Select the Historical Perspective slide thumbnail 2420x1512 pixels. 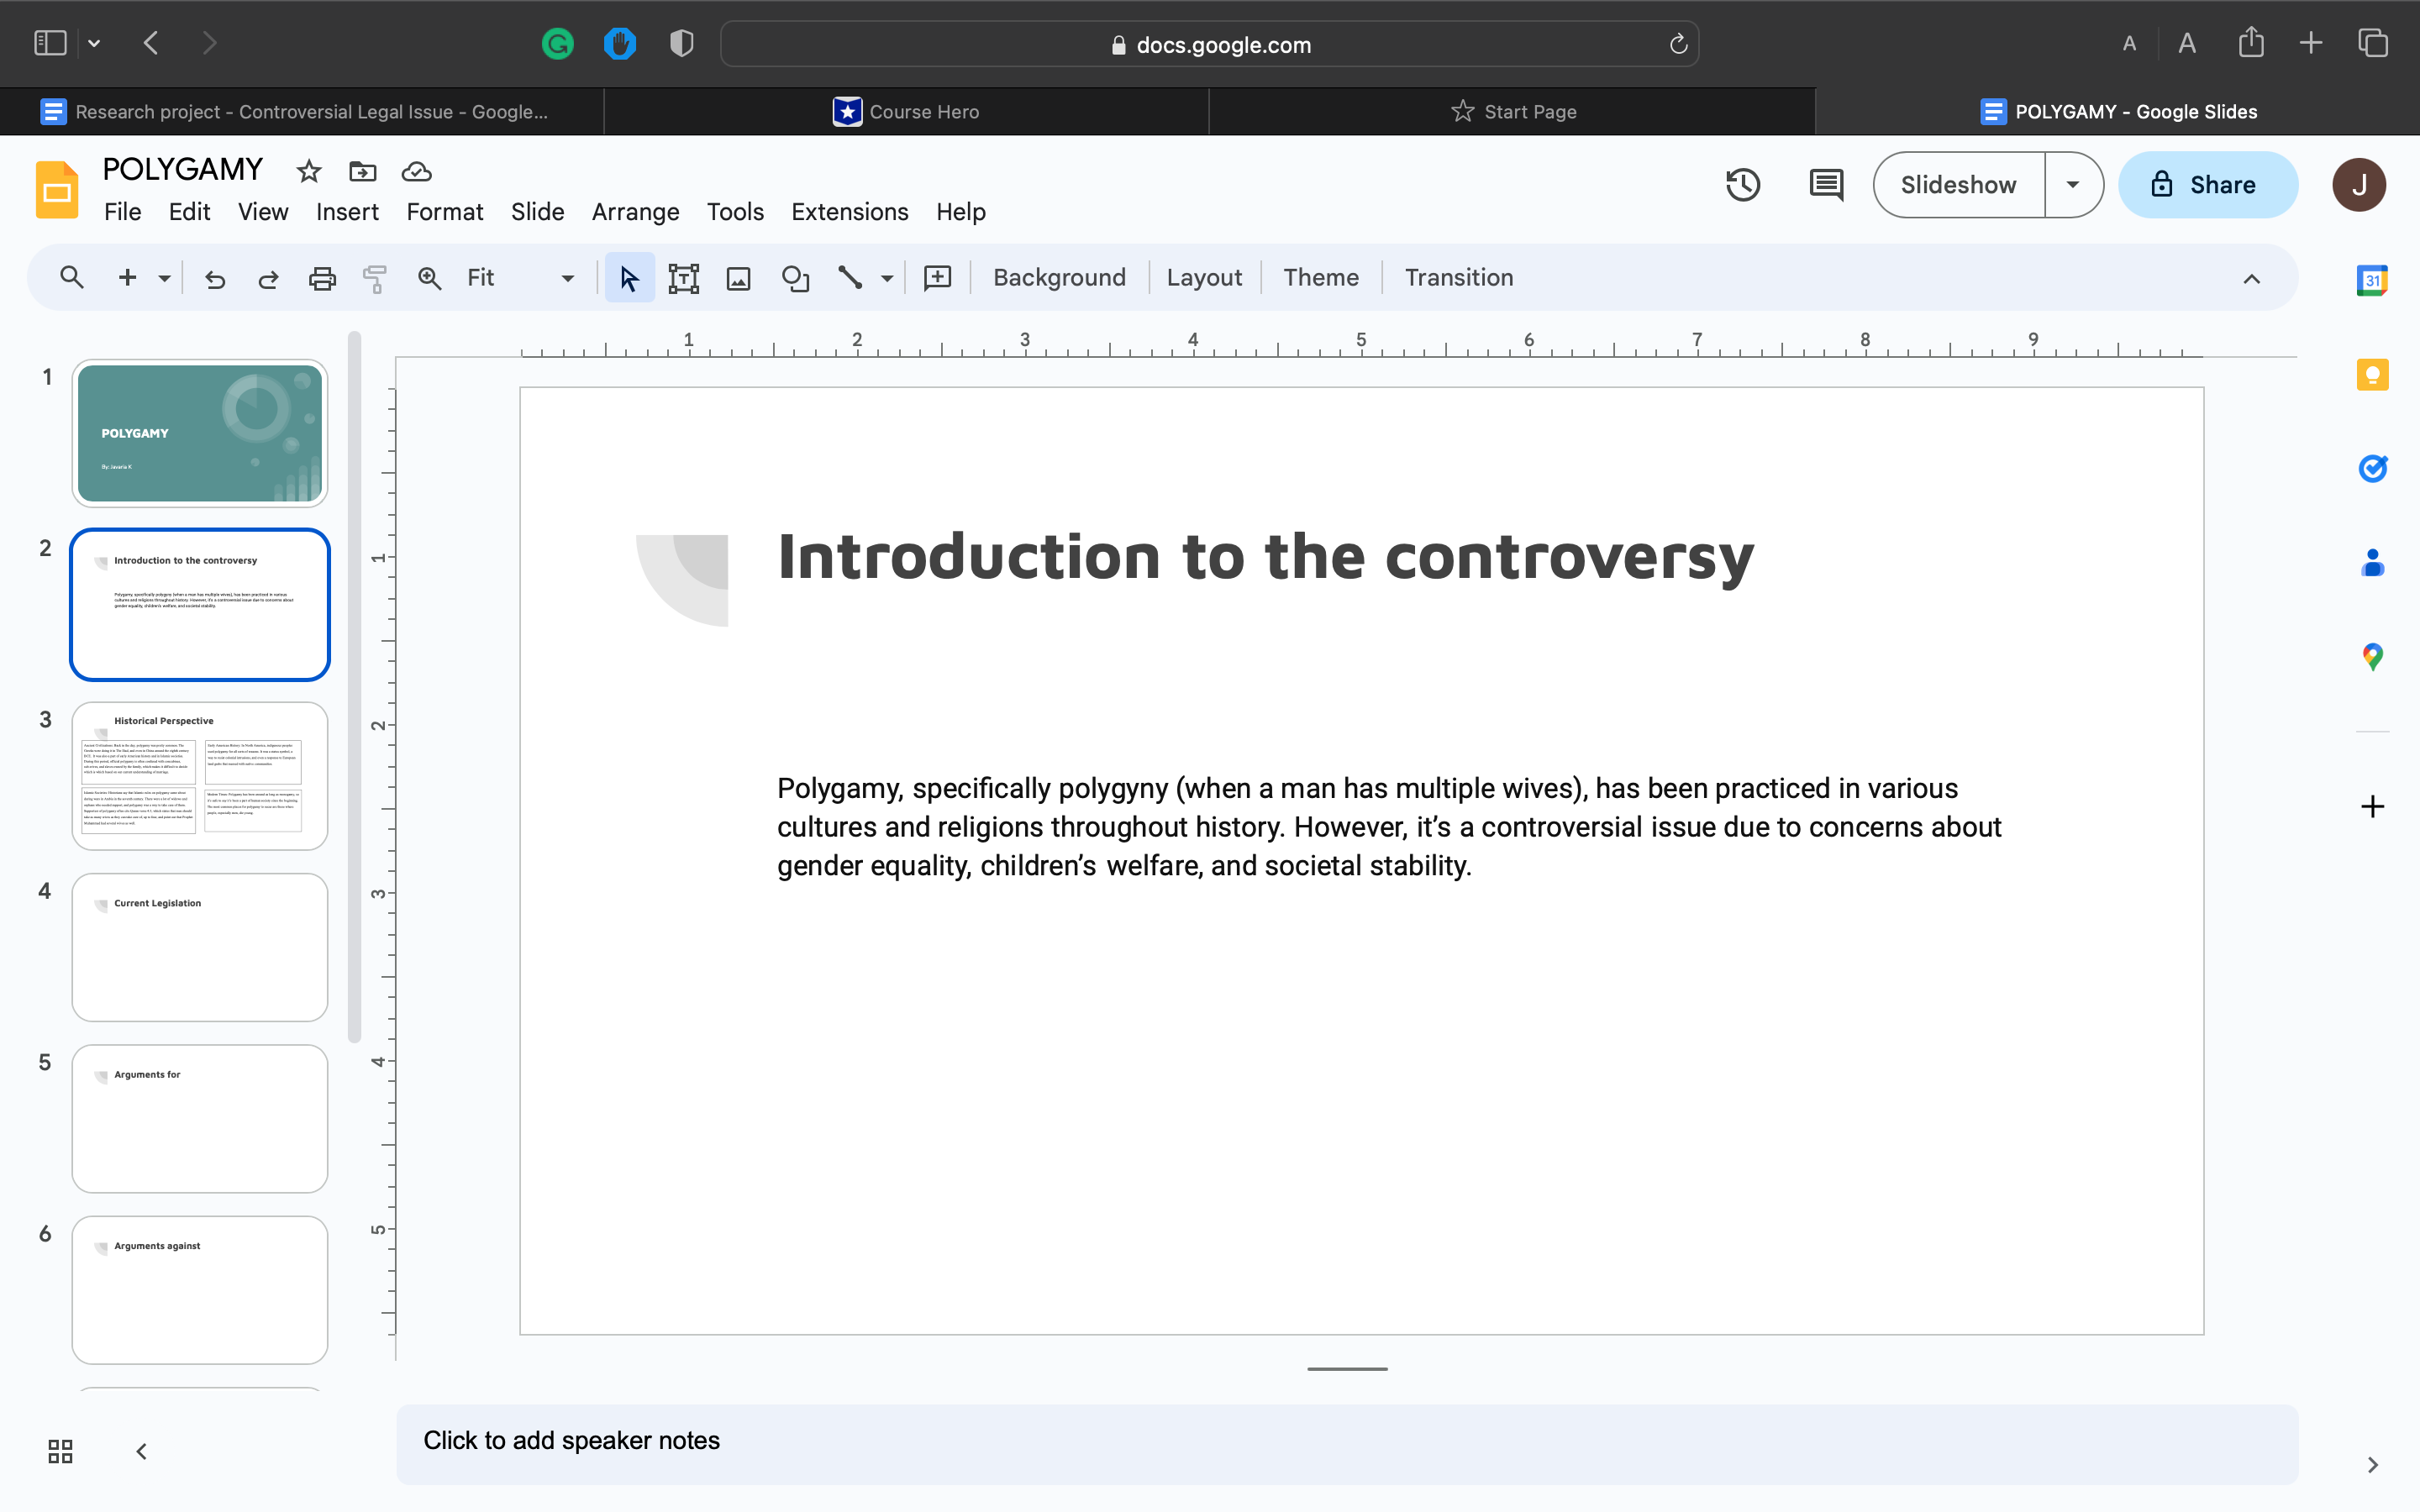(x=200, y=776)
